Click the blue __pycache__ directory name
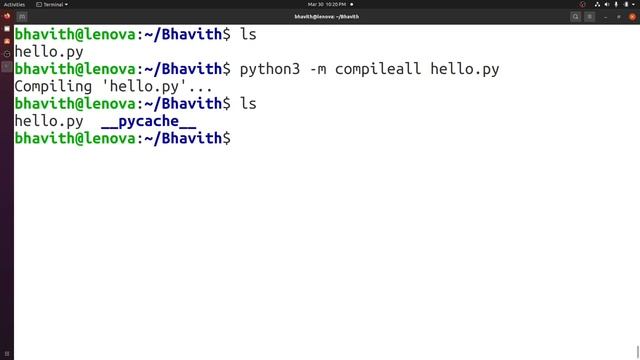Viewport: 640px width, 360px height. 149,121
